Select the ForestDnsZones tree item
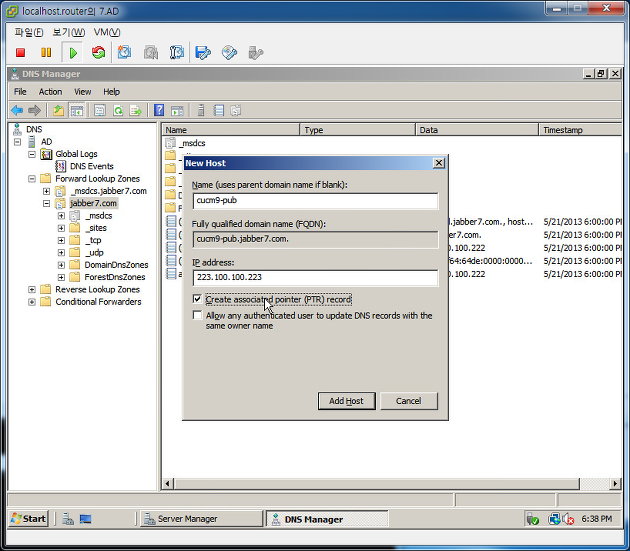Screen dimensions: 630x551 [115, 277]
